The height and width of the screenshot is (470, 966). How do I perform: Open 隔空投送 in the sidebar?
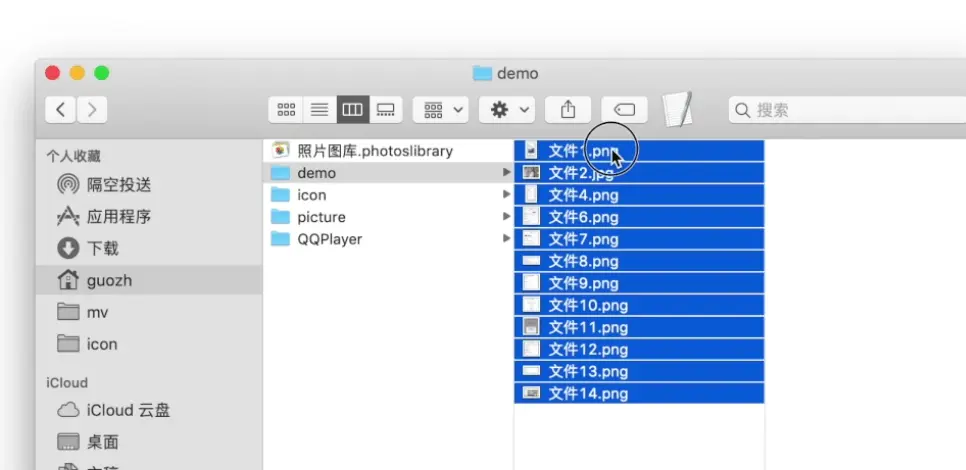tap(149, 184)
